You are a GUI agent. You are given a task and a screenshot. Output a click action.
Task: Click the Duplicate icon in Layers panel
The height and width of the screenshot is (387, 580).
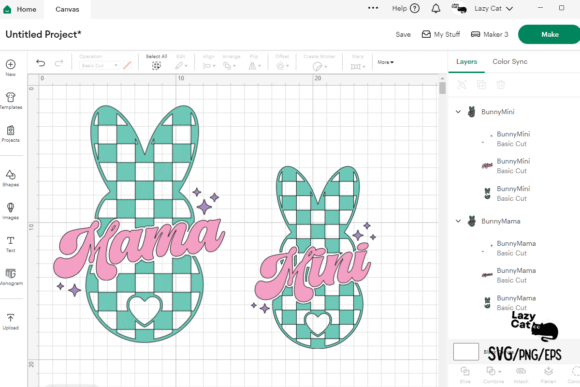pos(481,85)
